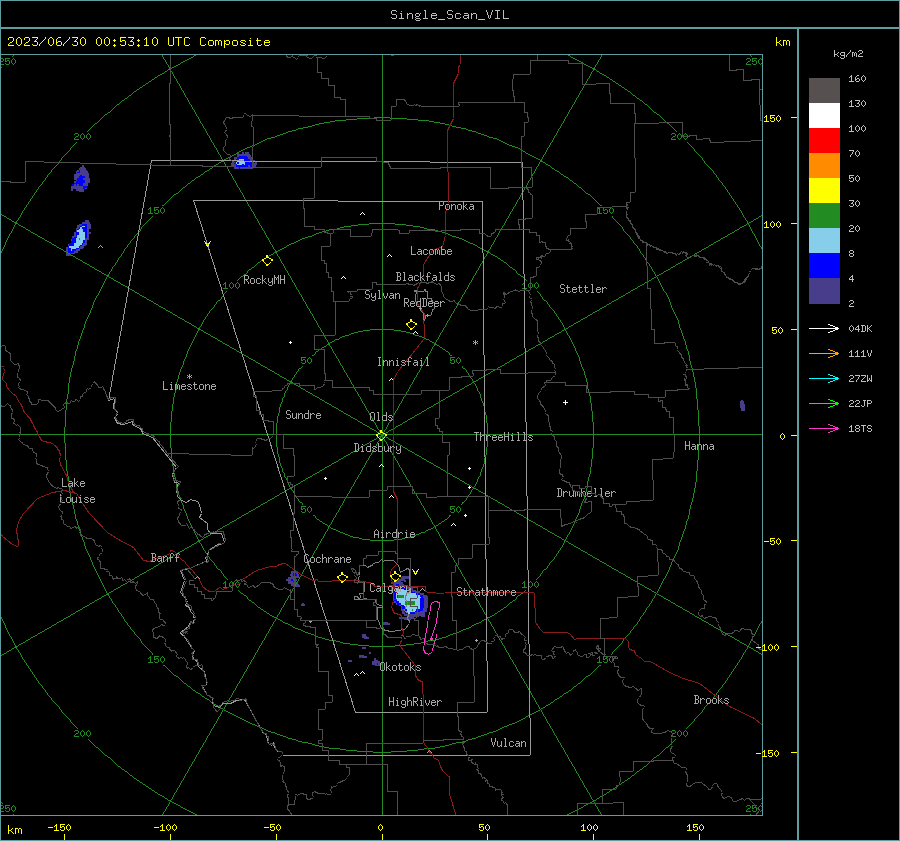Click the light blue echo in far northwest

pyautogui.click(x=79, y=238)
